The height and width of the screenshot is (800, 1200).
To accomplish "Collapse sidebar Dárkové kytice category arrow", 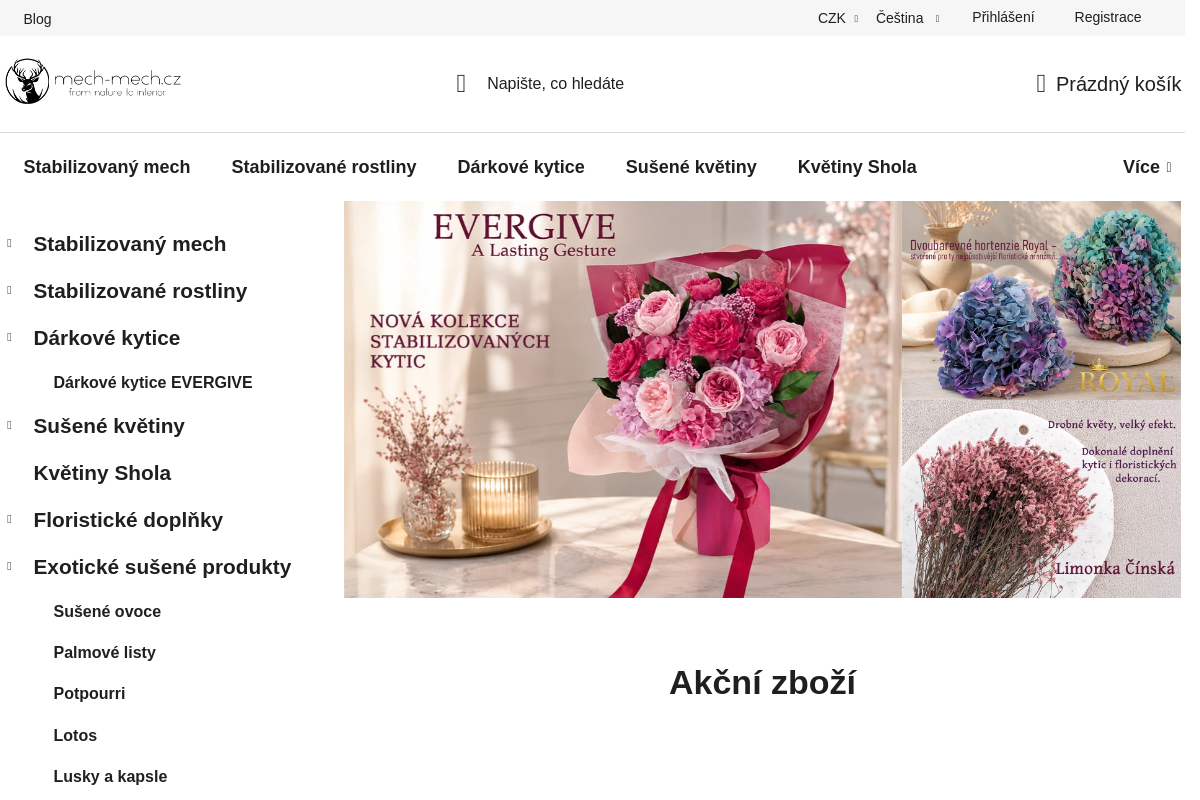I will click(x=10, y=338).
